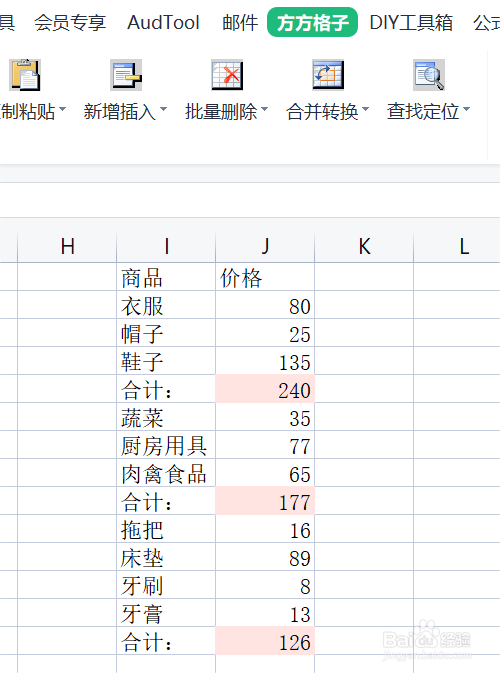Select the cell with value 80

point(265,305)
